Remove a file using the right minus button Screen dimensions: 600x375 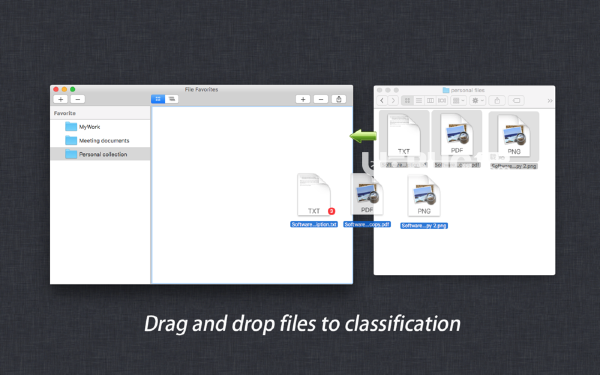[x=321, y=99]
